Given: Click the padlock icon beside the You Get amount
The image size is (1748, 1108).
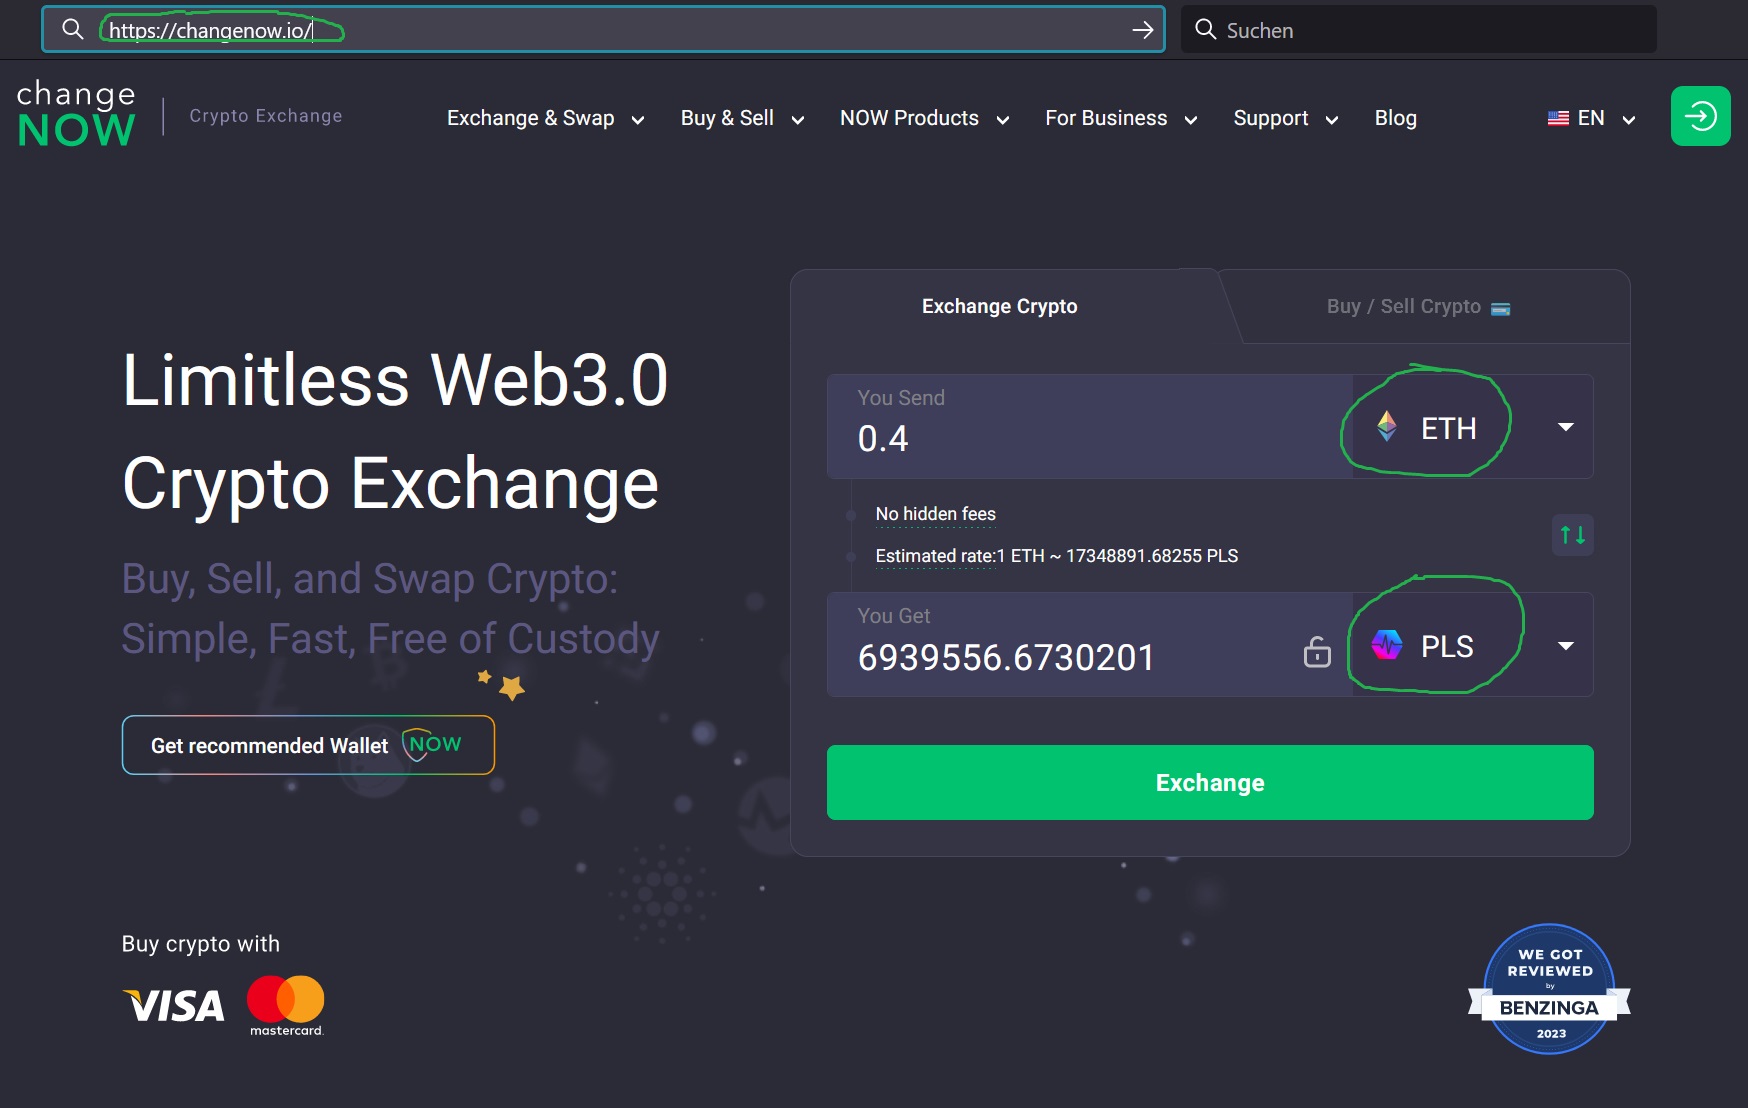Looking at the screenshot, I should [x=1317, y=654].
